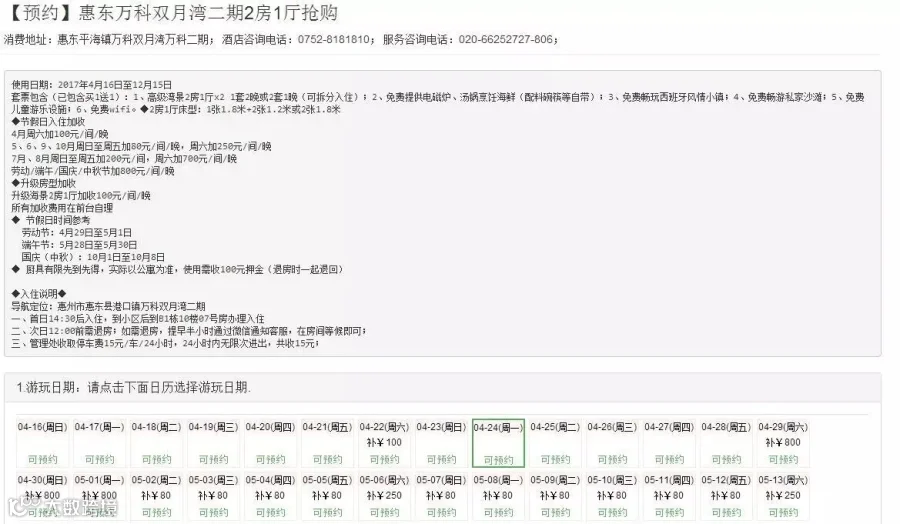Select the 05-02(周二) date cell
The image size is (900, 524).
[156, 496]
